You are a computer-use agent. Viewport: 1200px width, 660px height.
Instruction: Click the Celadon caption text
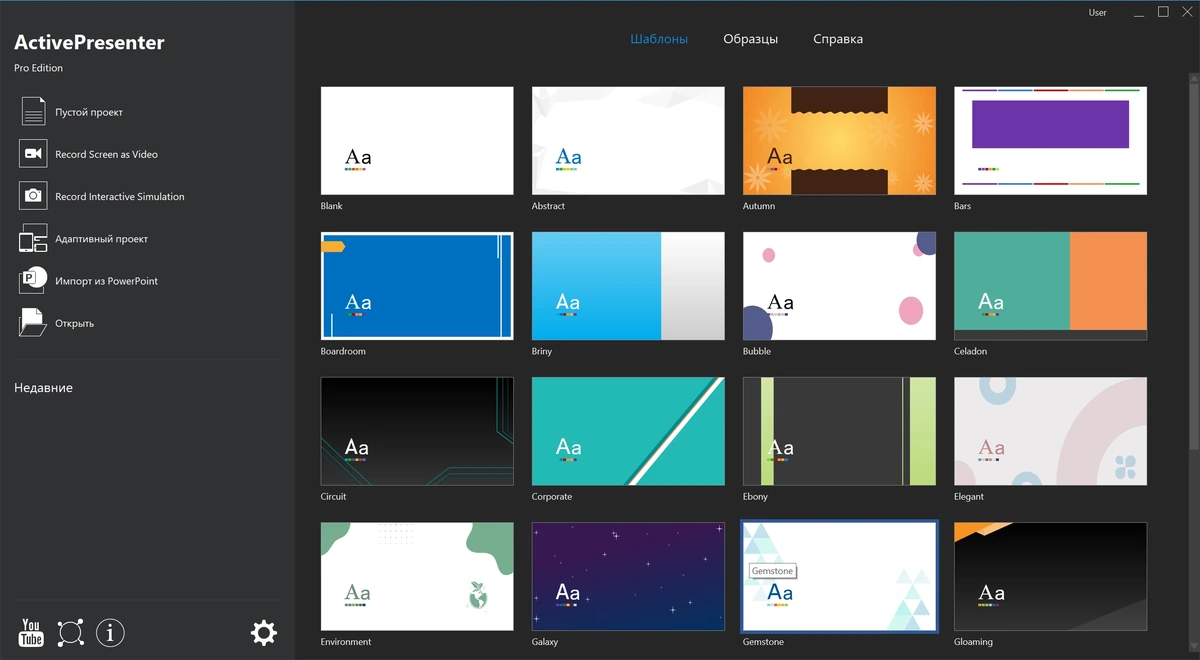coord(970,351)
